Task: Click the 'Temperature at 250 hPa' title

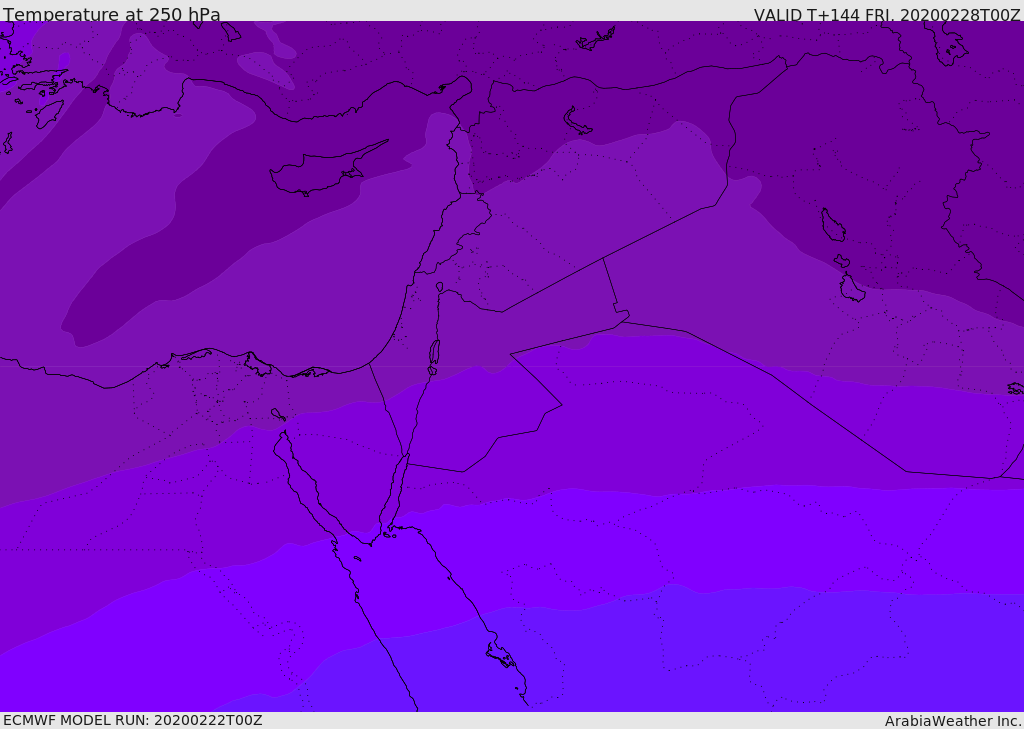Action: pos(112,14)
